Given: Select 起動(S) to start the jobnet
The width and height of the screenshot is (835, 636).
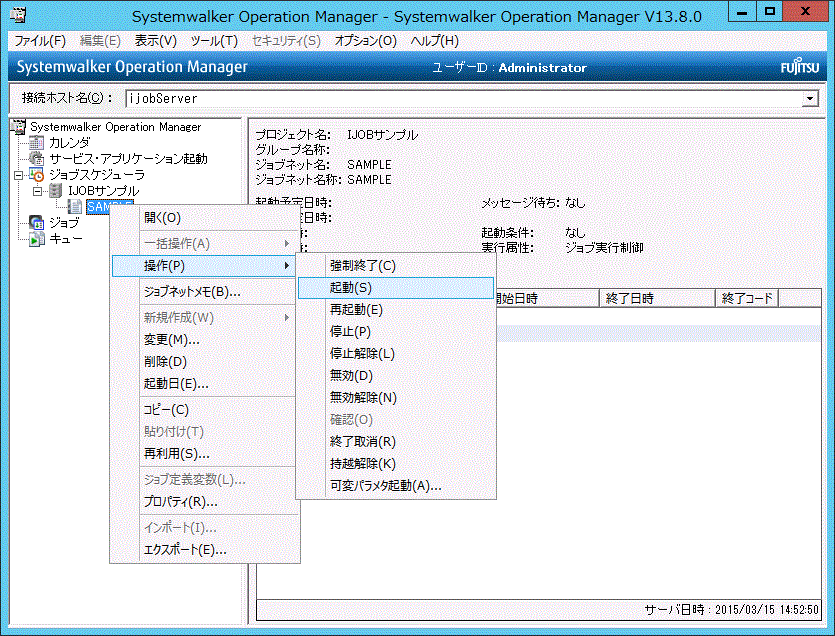Looking at the screenshot, I should [x=396, y=288].
